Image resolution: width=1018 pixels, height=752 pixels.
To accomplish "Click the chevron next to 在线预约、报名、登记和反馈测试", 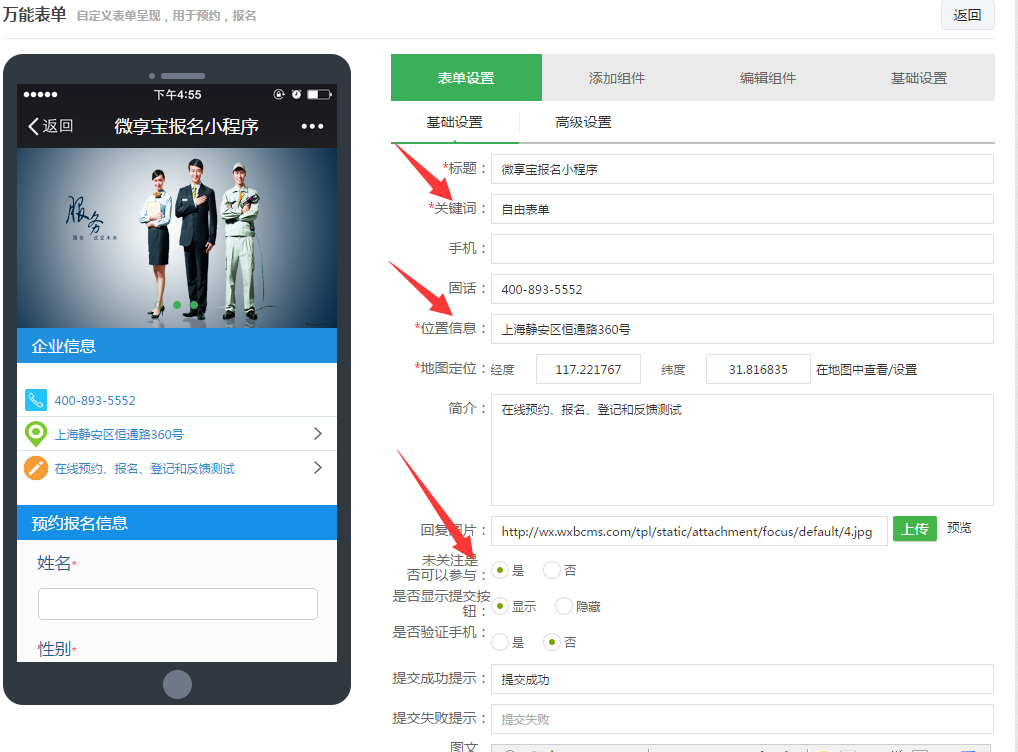I will (x=317, y=466).
